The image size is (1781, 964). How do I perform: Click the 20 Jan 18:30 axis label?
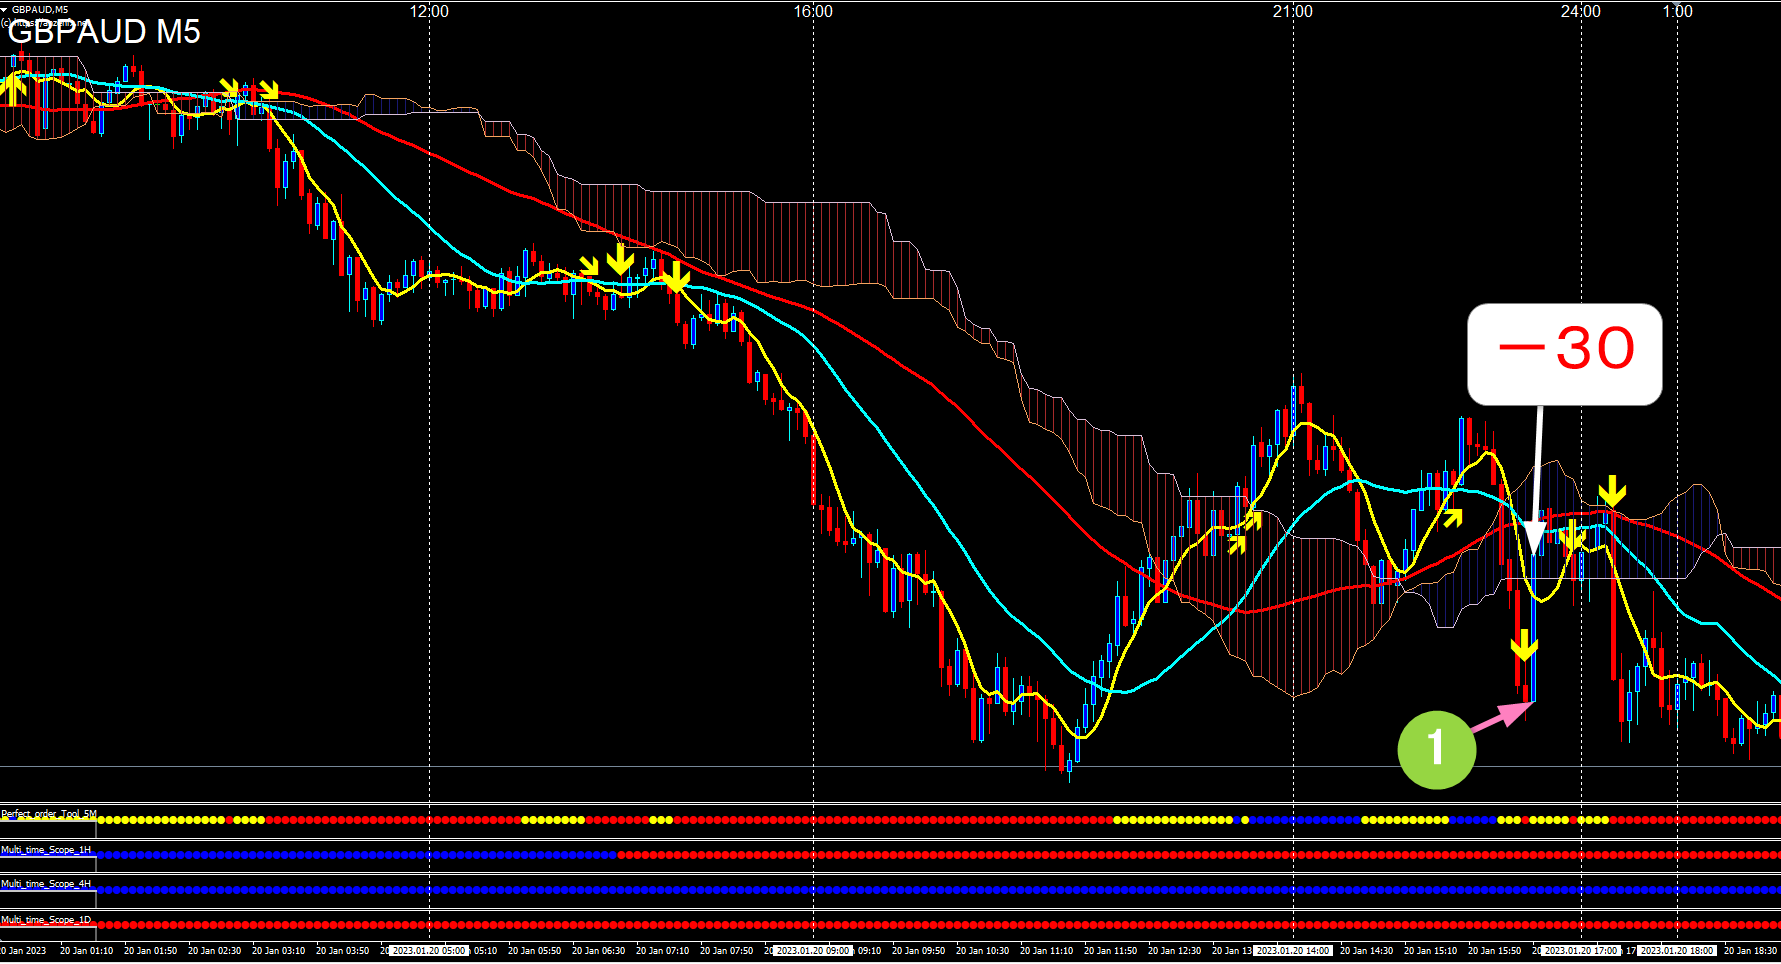(1750, 951)
